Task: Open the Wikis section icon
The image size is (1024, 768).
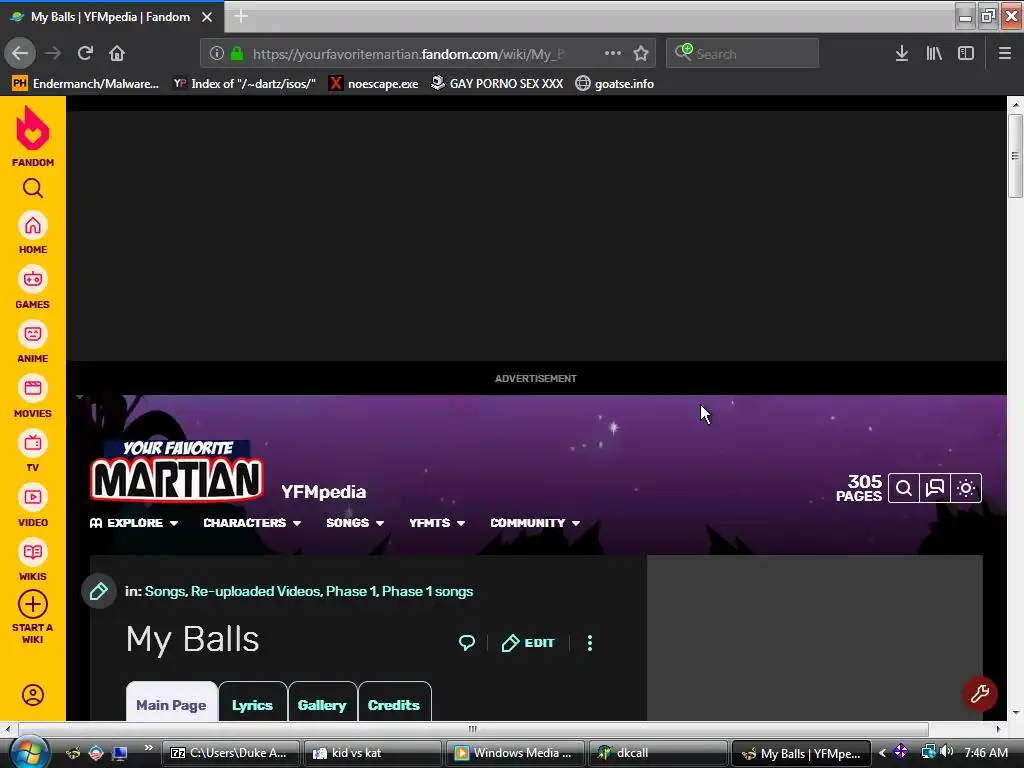Action: [33, 552]
